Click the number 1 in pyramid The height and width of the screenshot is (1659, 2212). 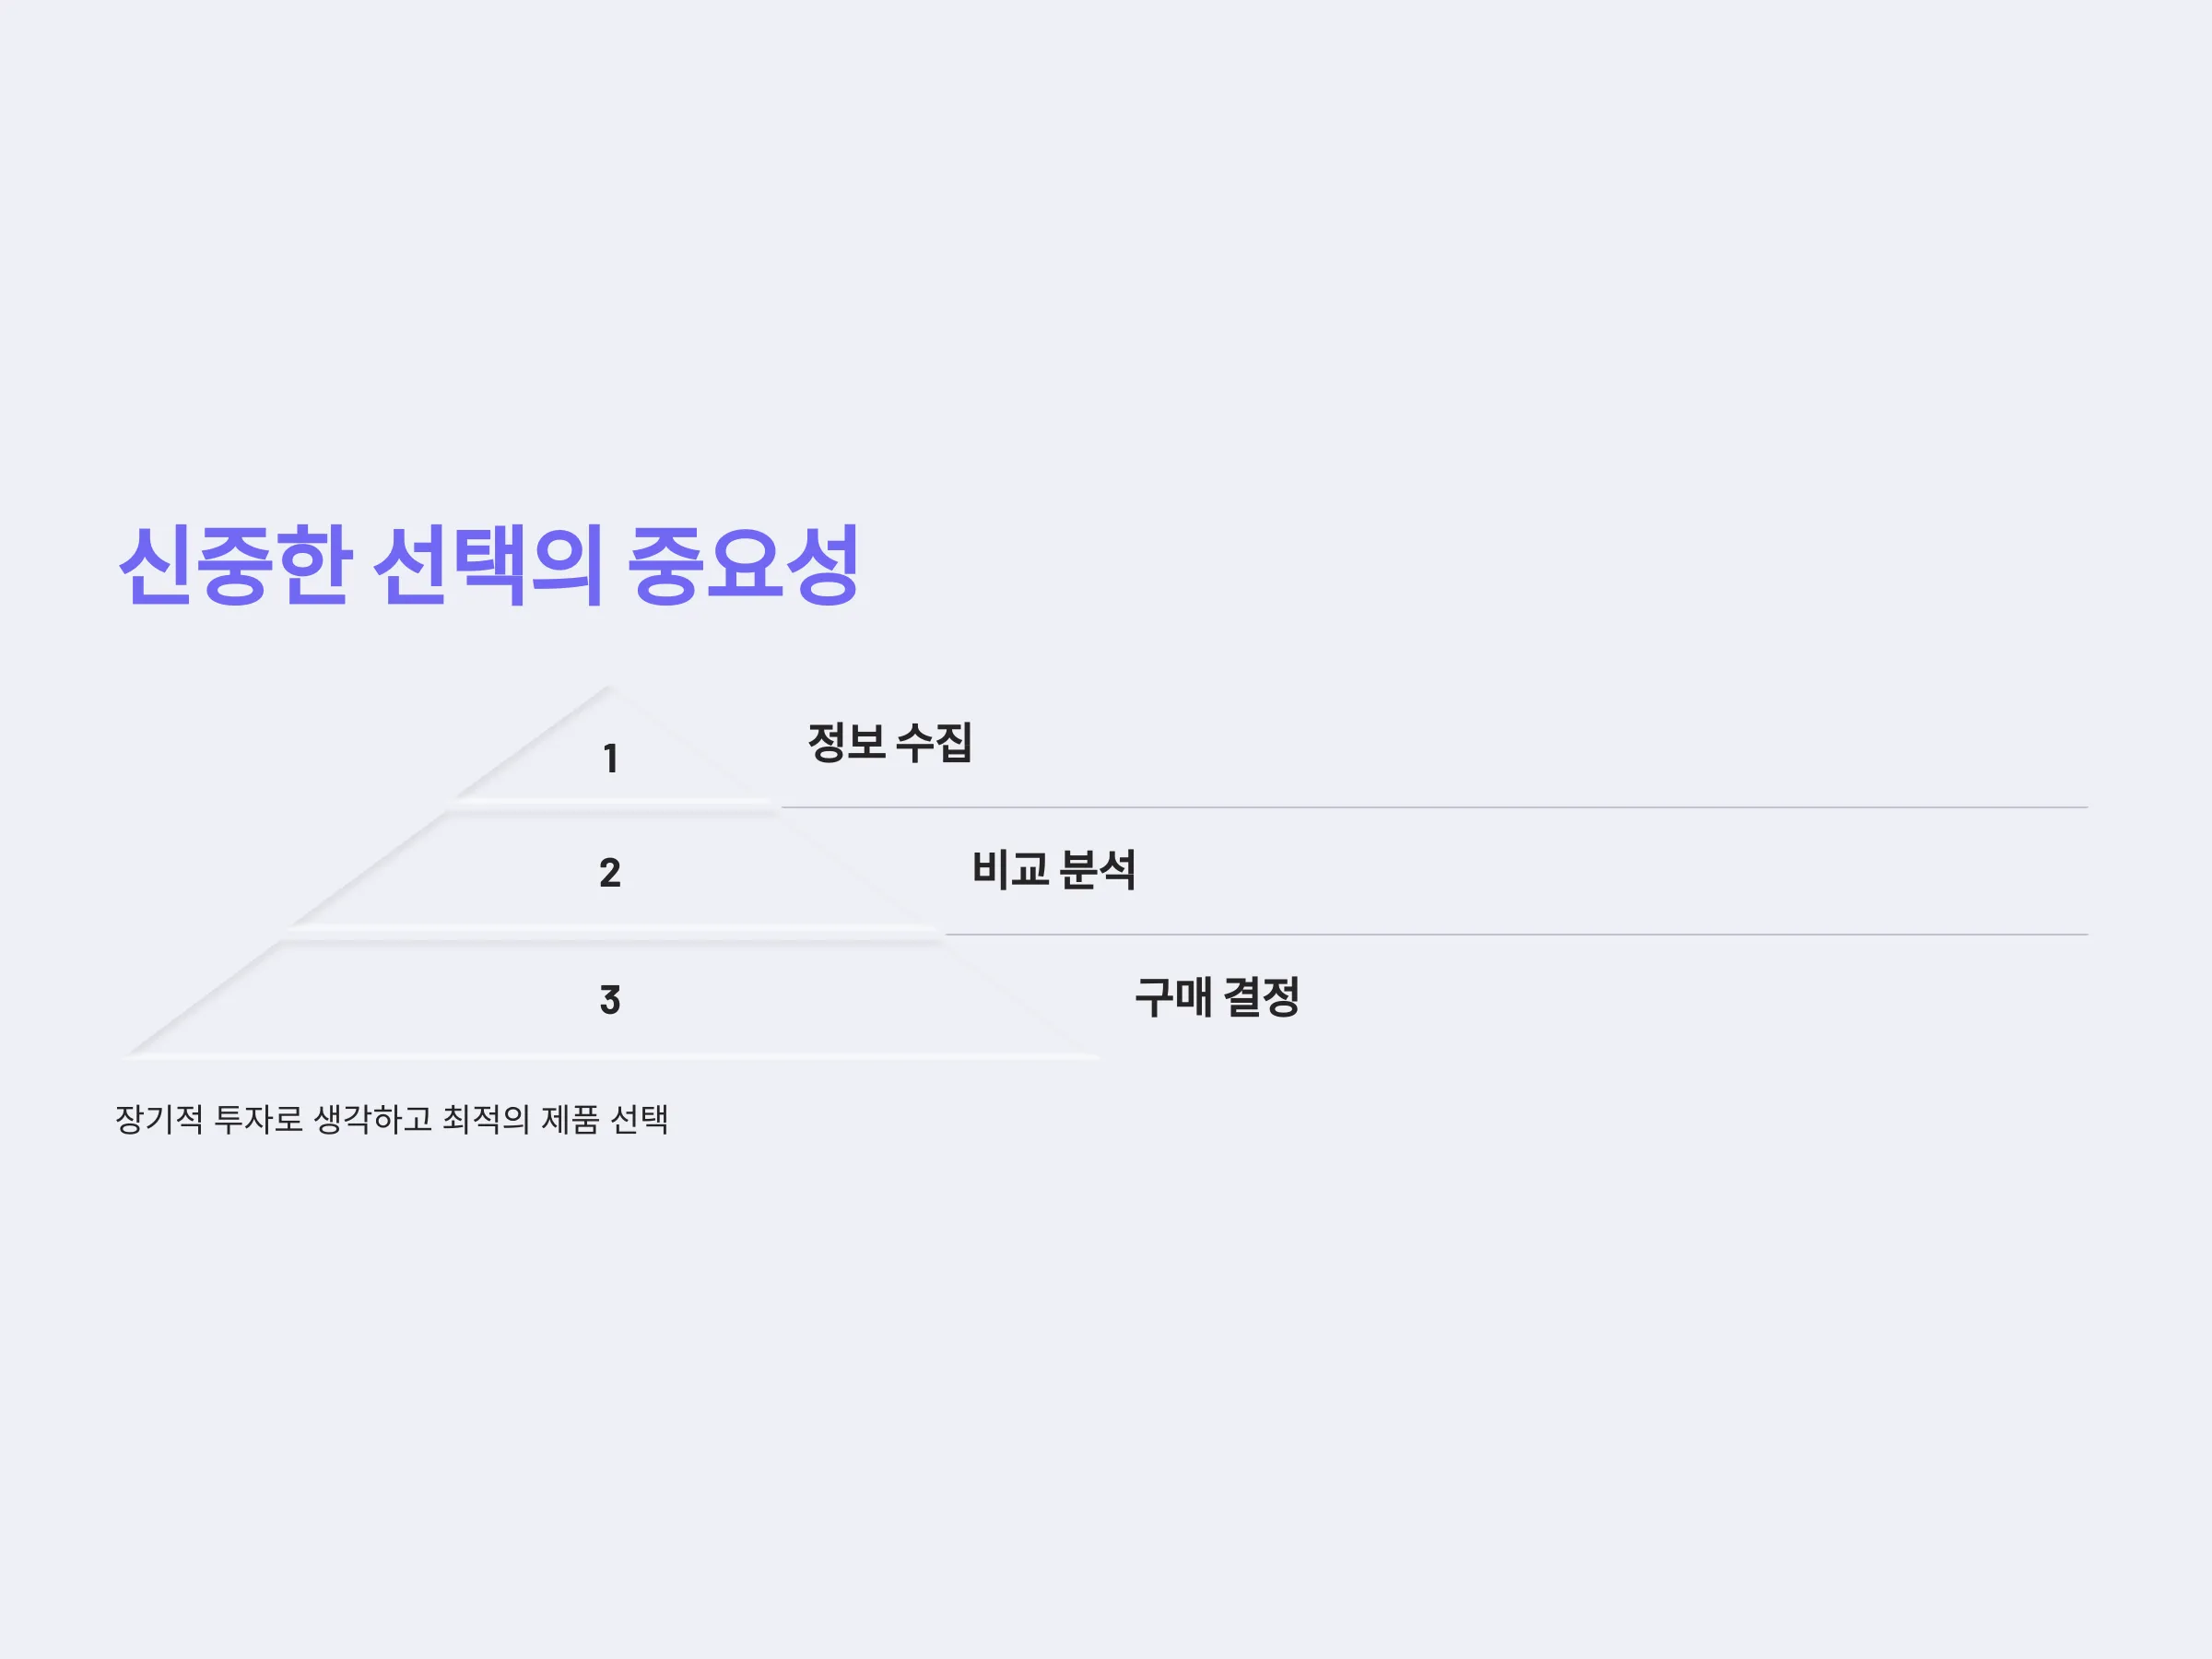coord(610,759)
